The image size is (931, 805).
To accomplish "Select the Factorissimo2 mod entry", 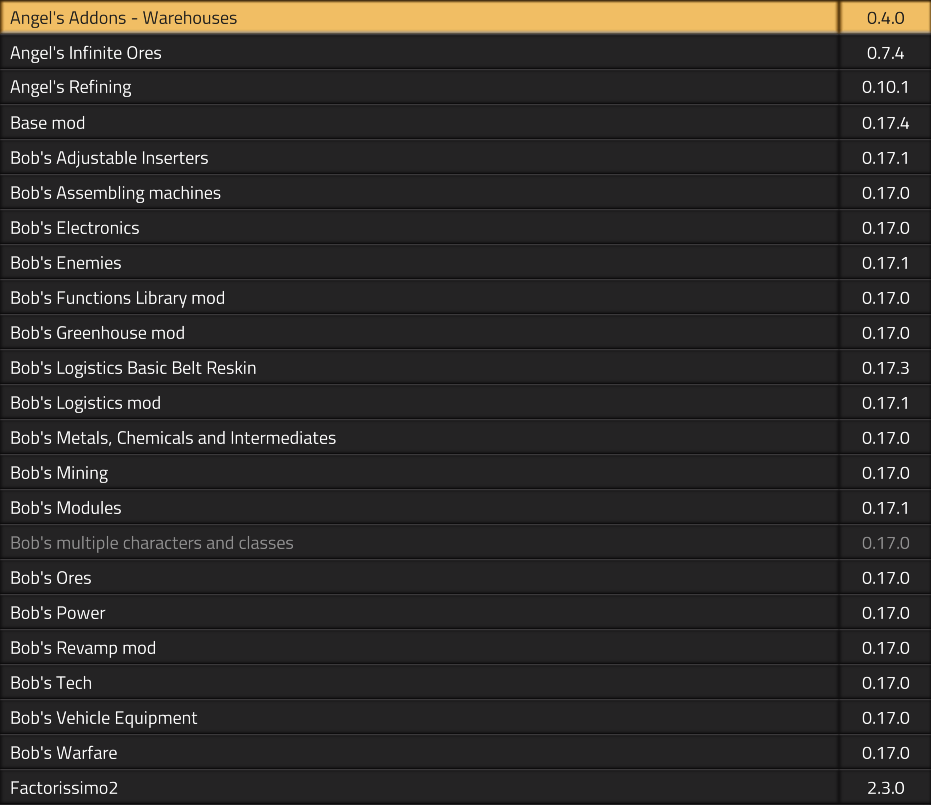I will pyautogui.click(x=64, y=788).
